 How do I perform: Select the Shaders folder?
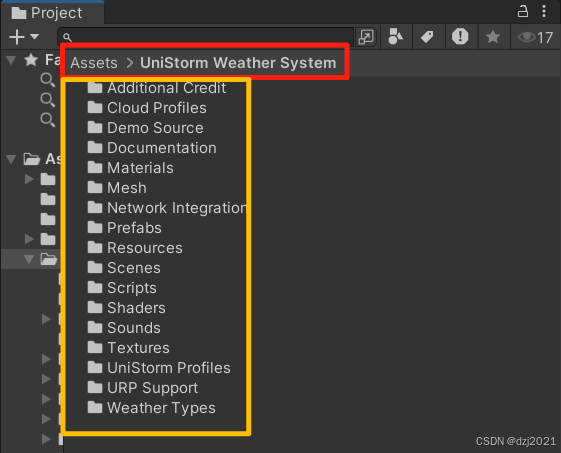click(126, 308)
